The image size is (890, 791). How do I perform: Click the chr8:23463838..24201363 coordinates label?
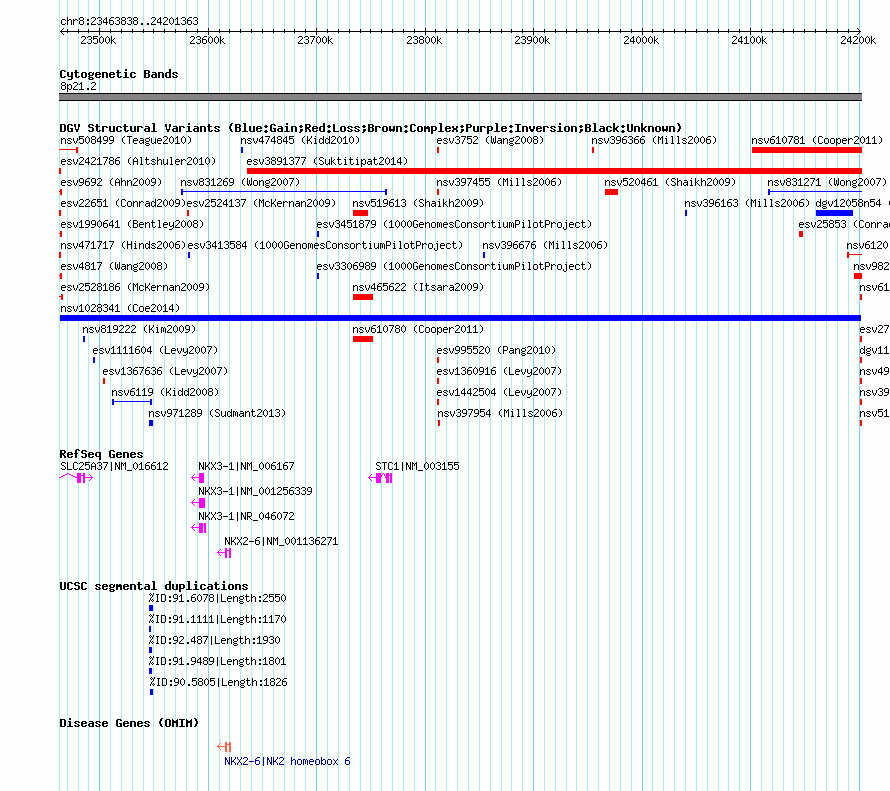click(129, 21)
